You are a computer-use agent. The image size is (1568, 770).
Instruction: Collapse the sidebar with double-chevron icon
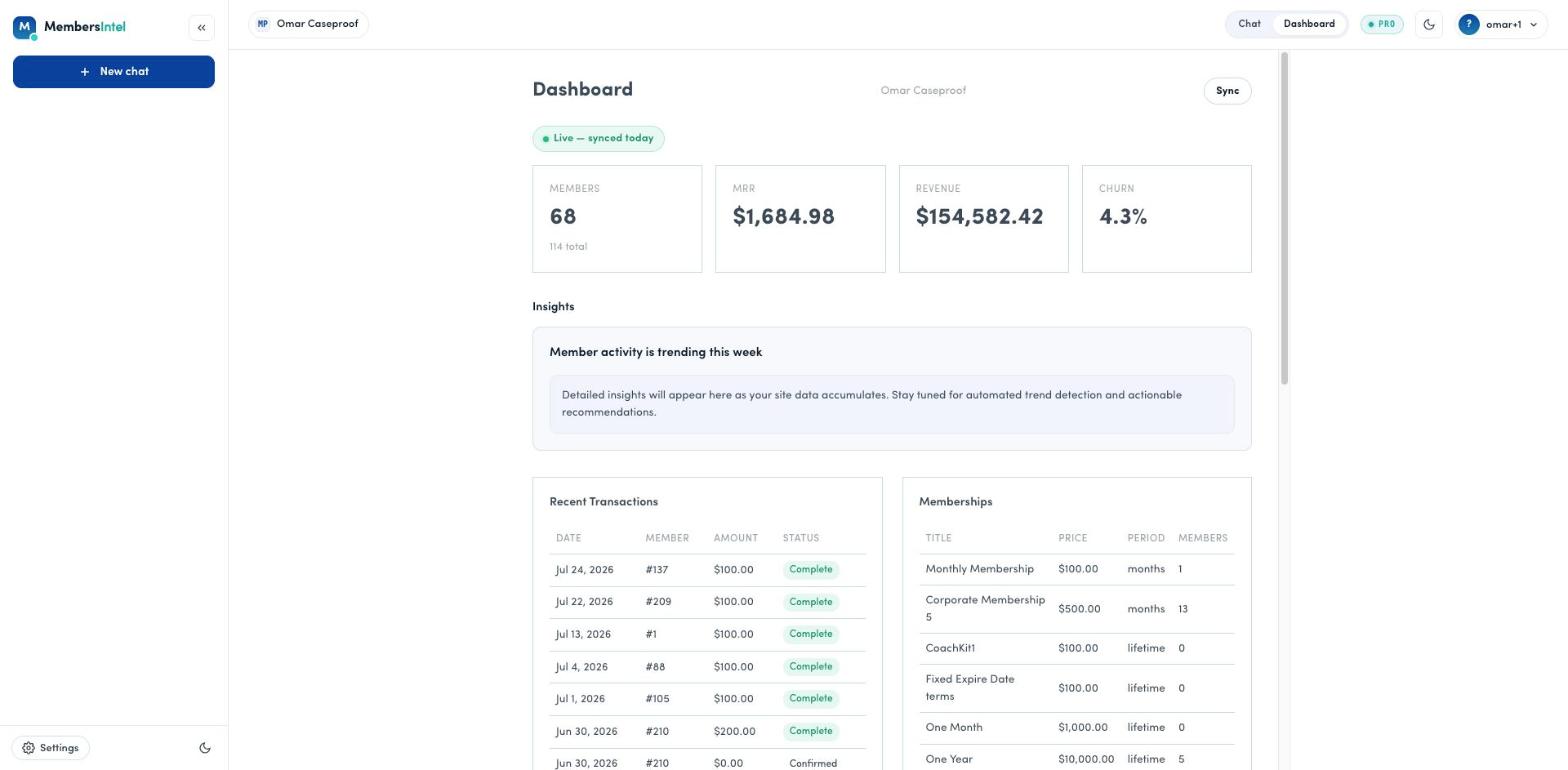pos(201,28)
